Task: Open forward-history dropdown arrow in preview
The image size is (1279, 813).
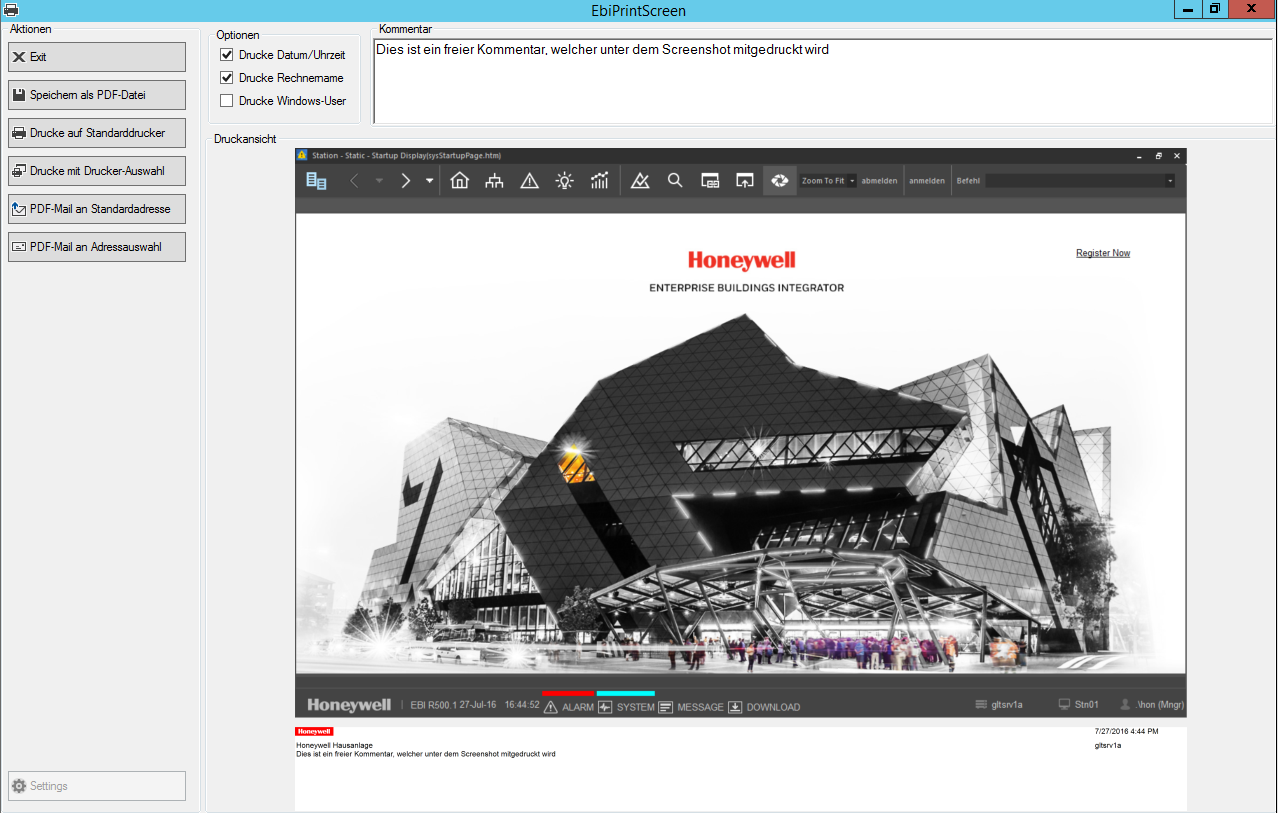Action: (x=429, y=181)
